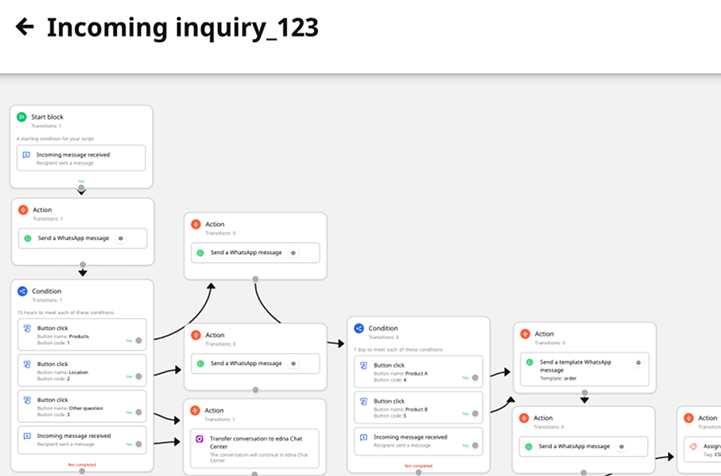
Task: Click message icon in the 1 day Condition's last row
Action: point(364,437)
